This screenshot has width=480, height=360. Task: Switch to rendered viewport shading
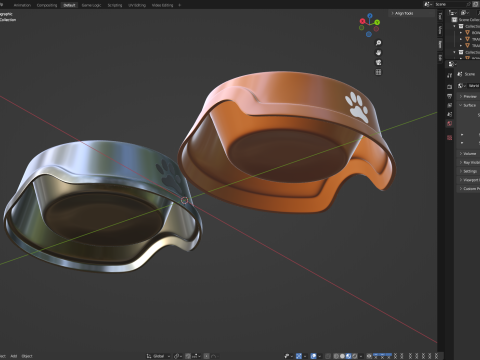tap(355, 356)
